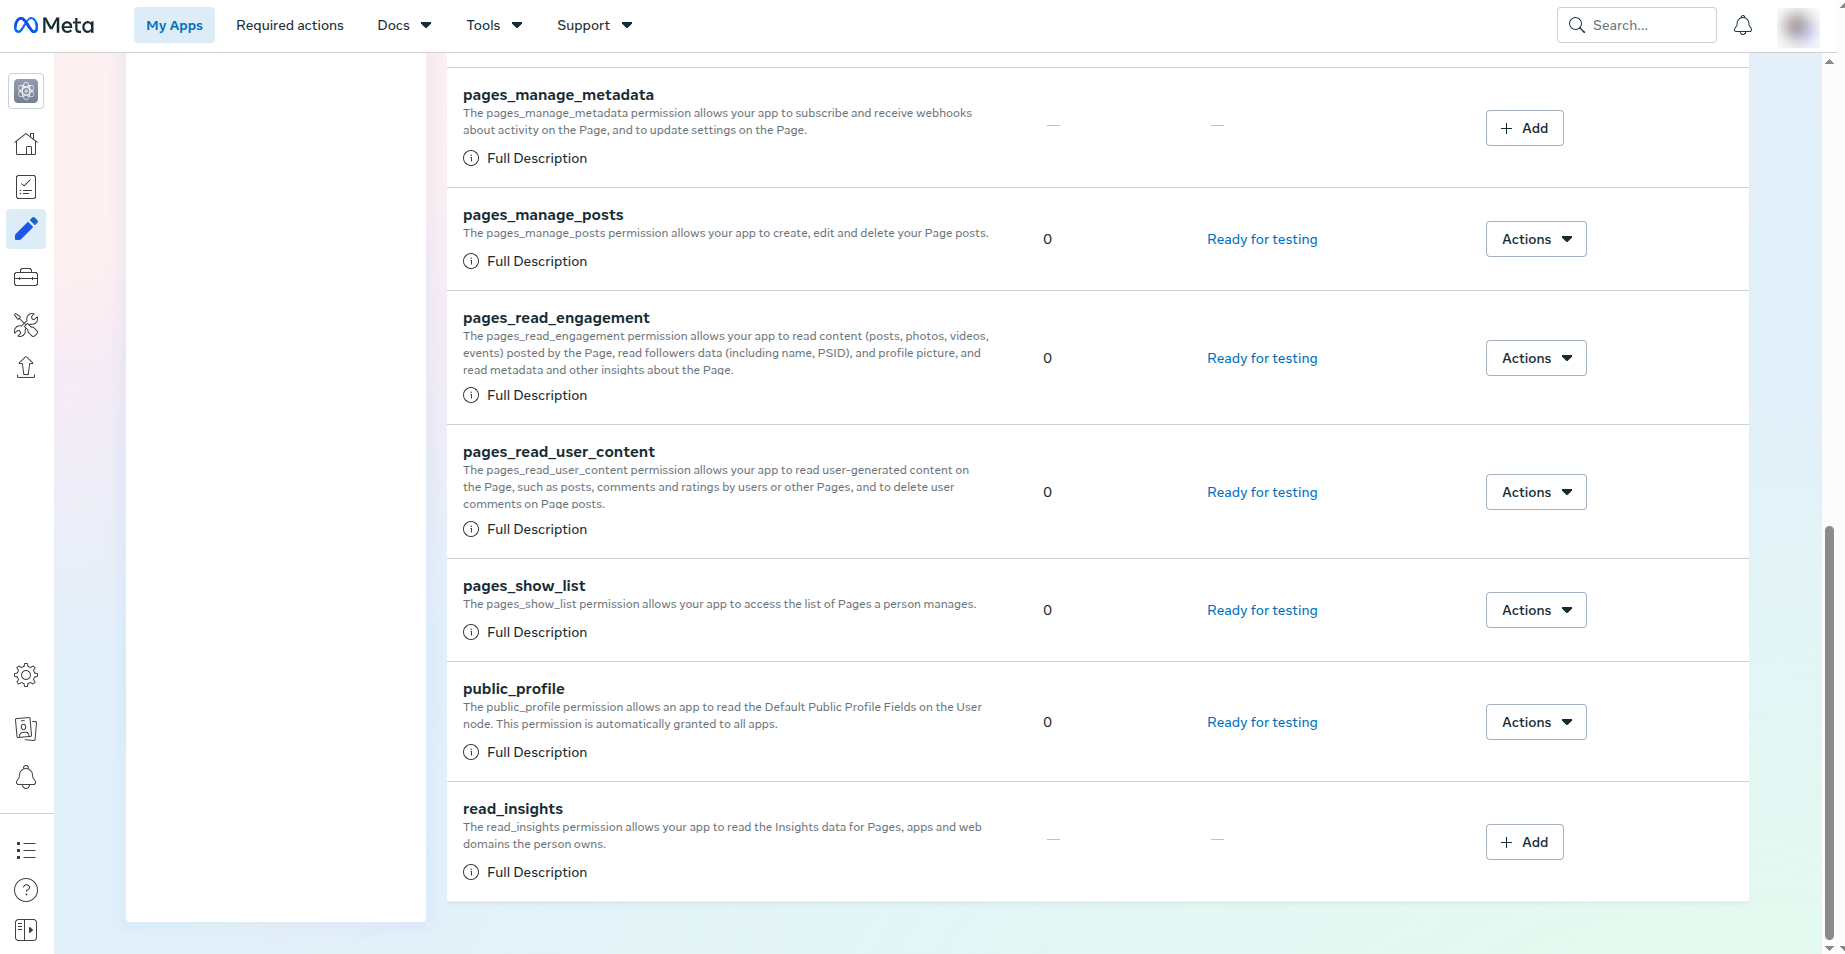Click the scrollbar down arrow
This screenshot has width=1845, height=954.
(1829, 947)
